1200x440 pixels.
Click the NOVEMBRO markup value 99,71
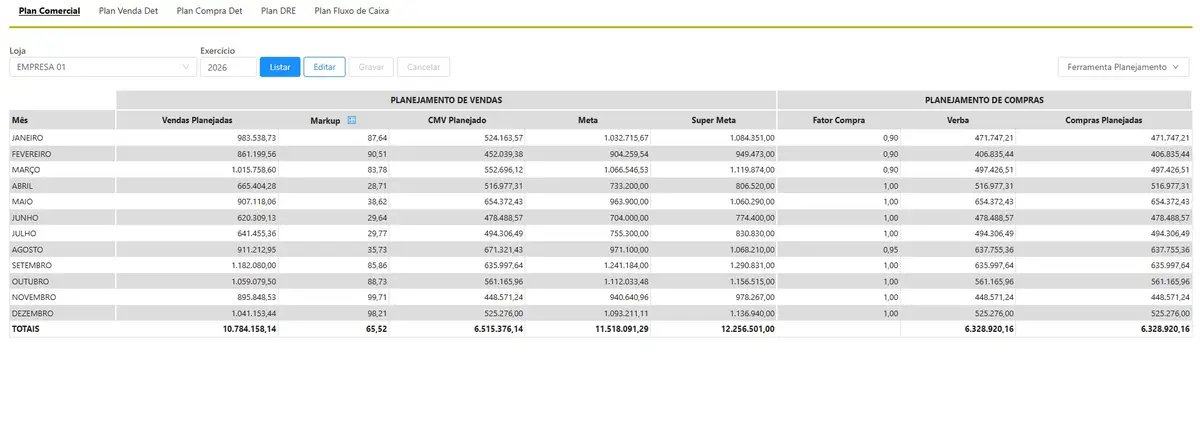[377, 297]
